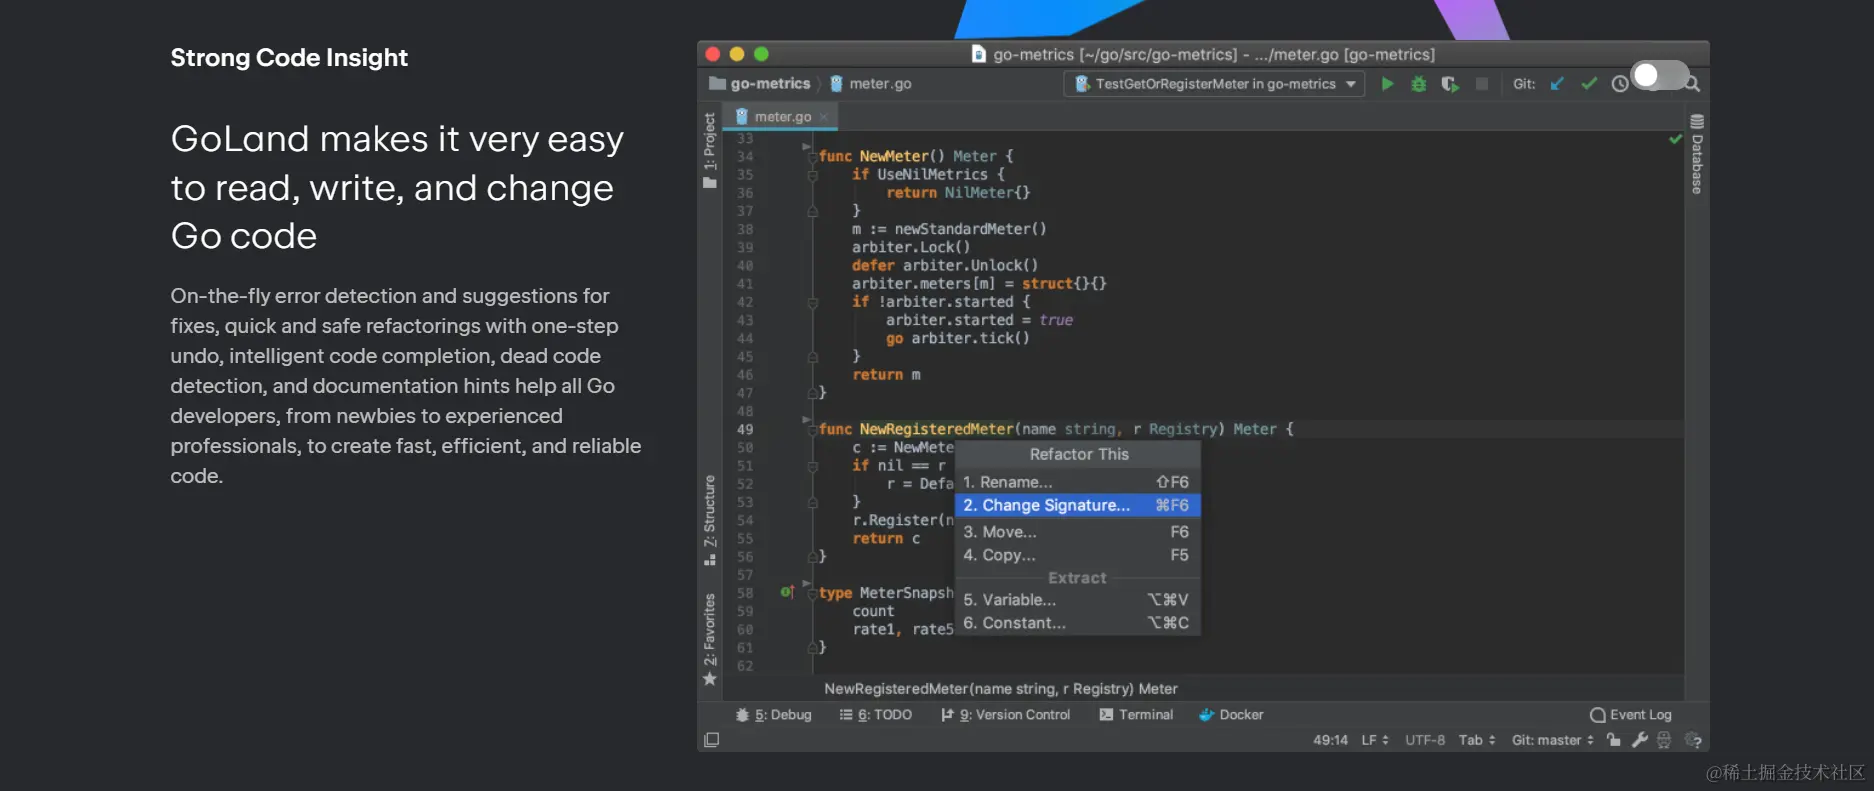Image resolution: width=1874 pixels, height=791 pixels.
Task: Close the meter.go editor tab
Action: (824, 117)
